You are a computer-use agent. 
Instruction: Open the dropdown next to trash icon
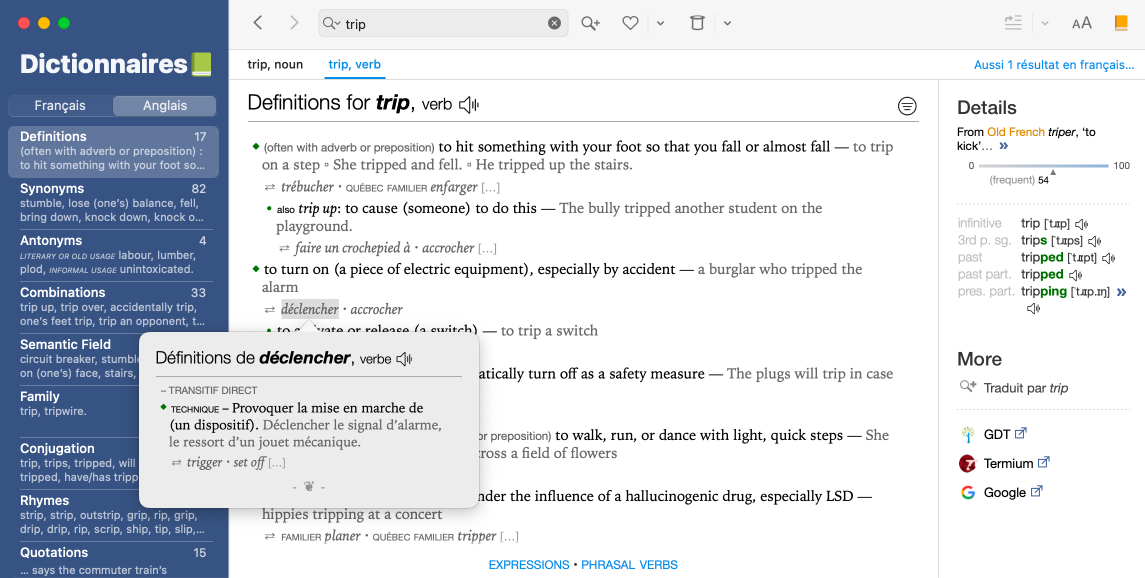[728, 23]
